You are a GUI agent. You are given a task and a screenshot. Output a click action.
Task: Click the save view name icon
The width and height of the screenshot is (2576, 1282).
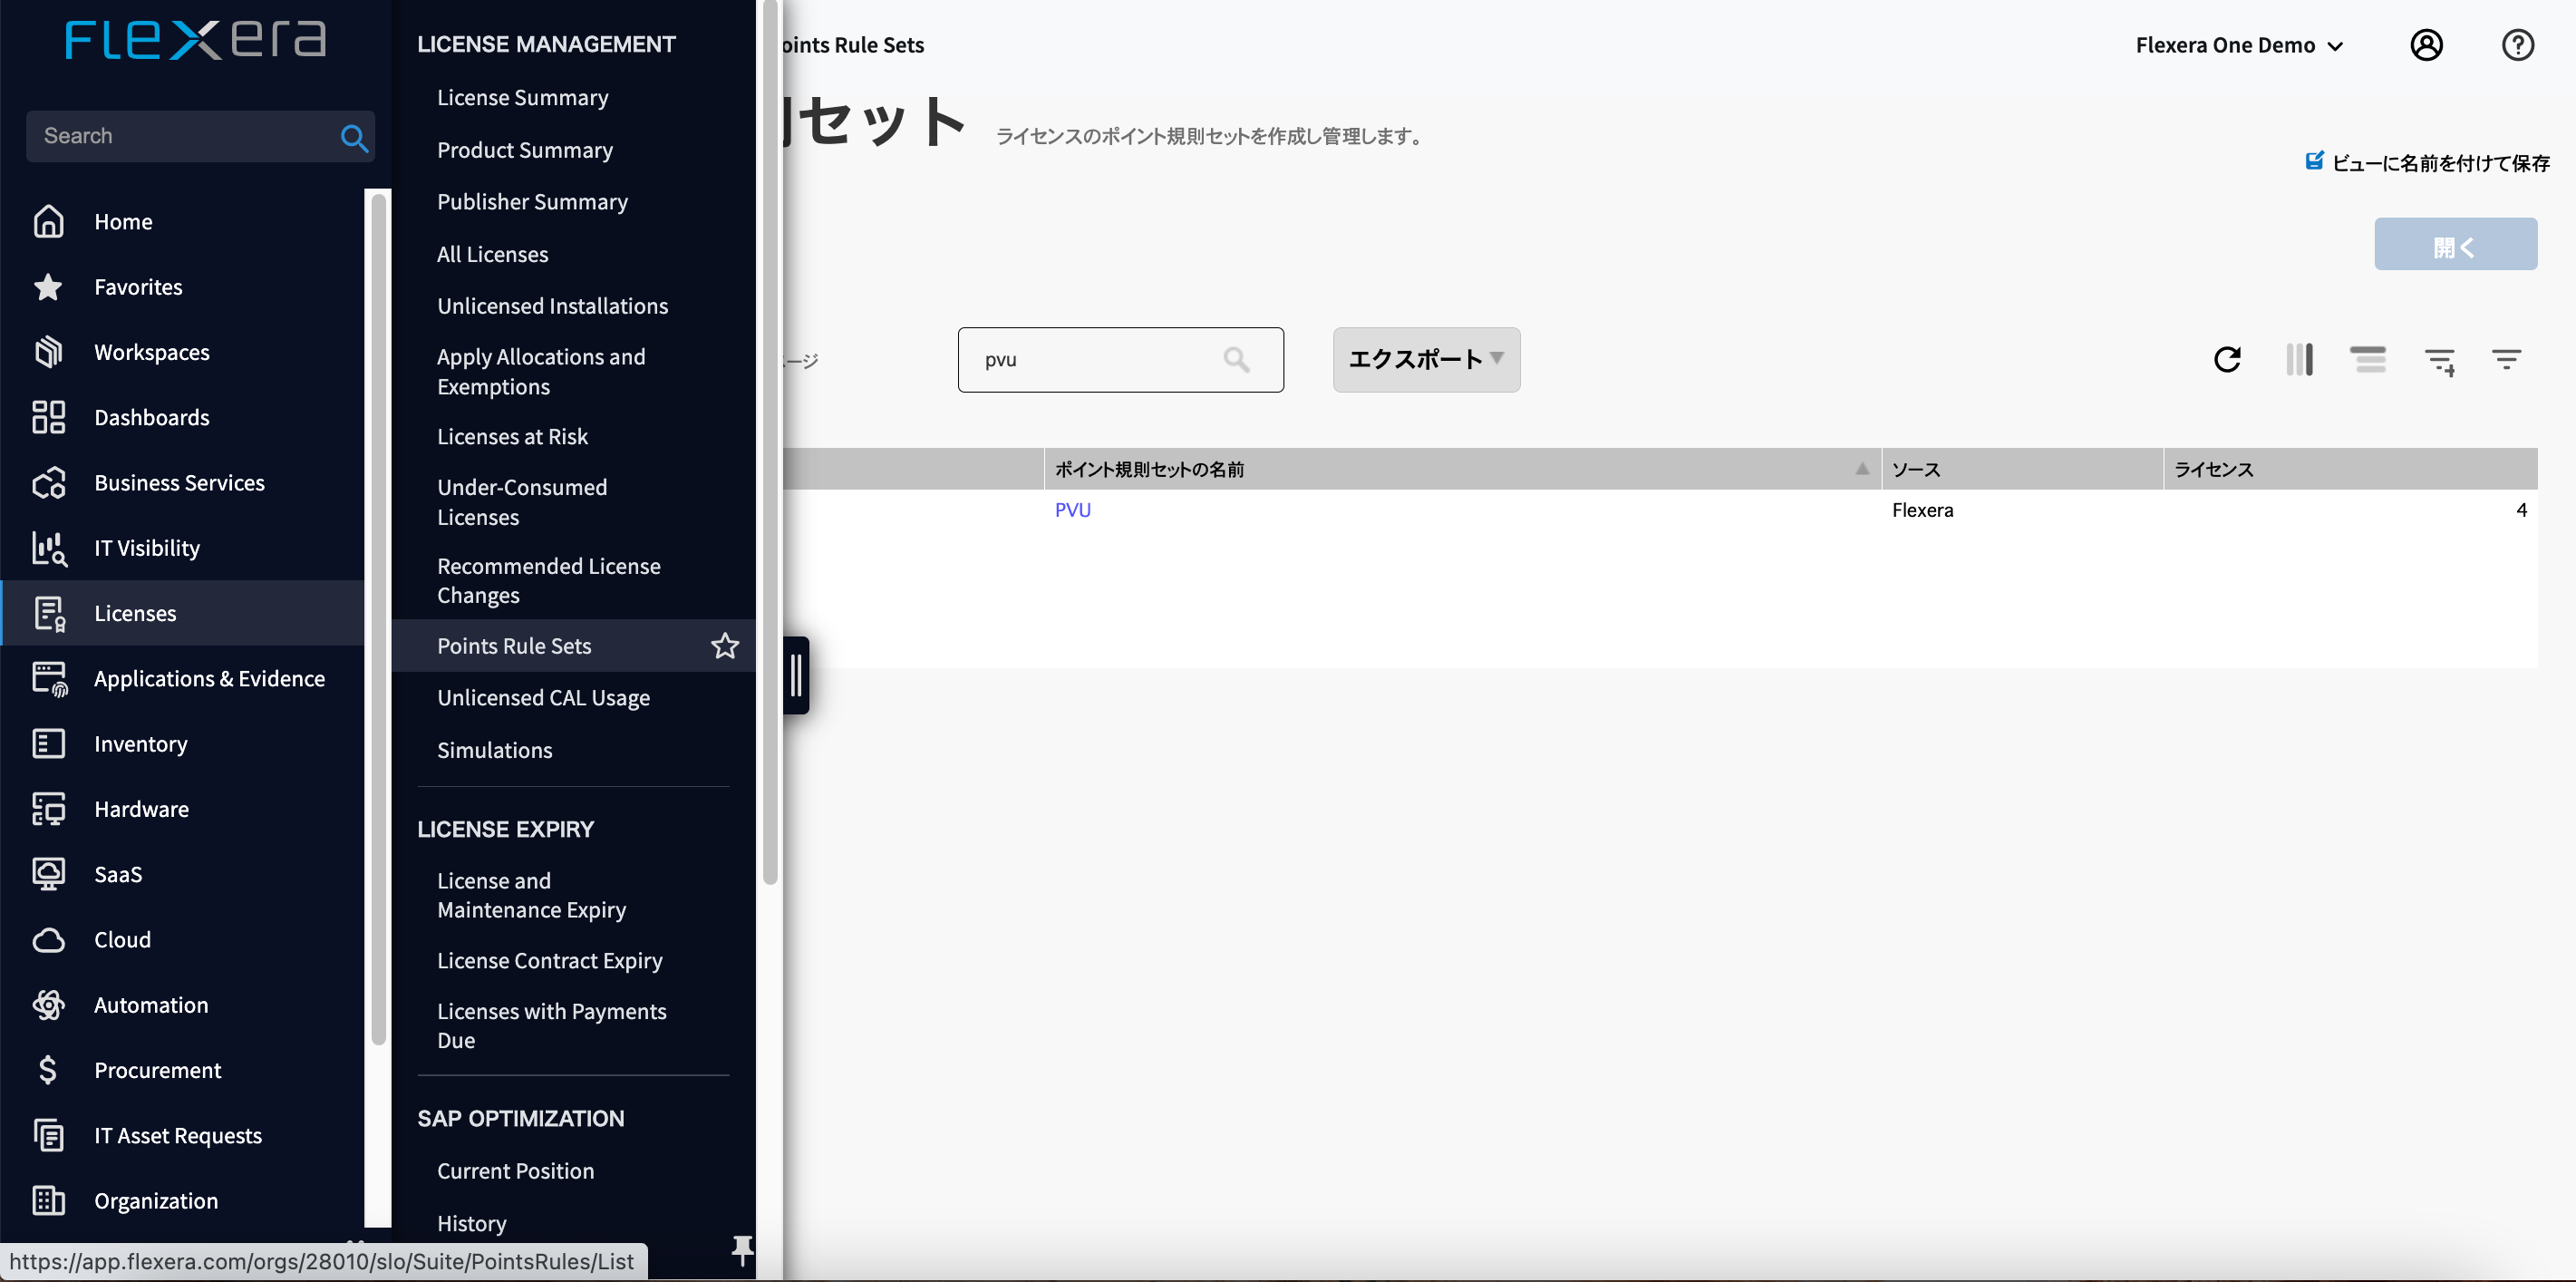coord(2314,161)
